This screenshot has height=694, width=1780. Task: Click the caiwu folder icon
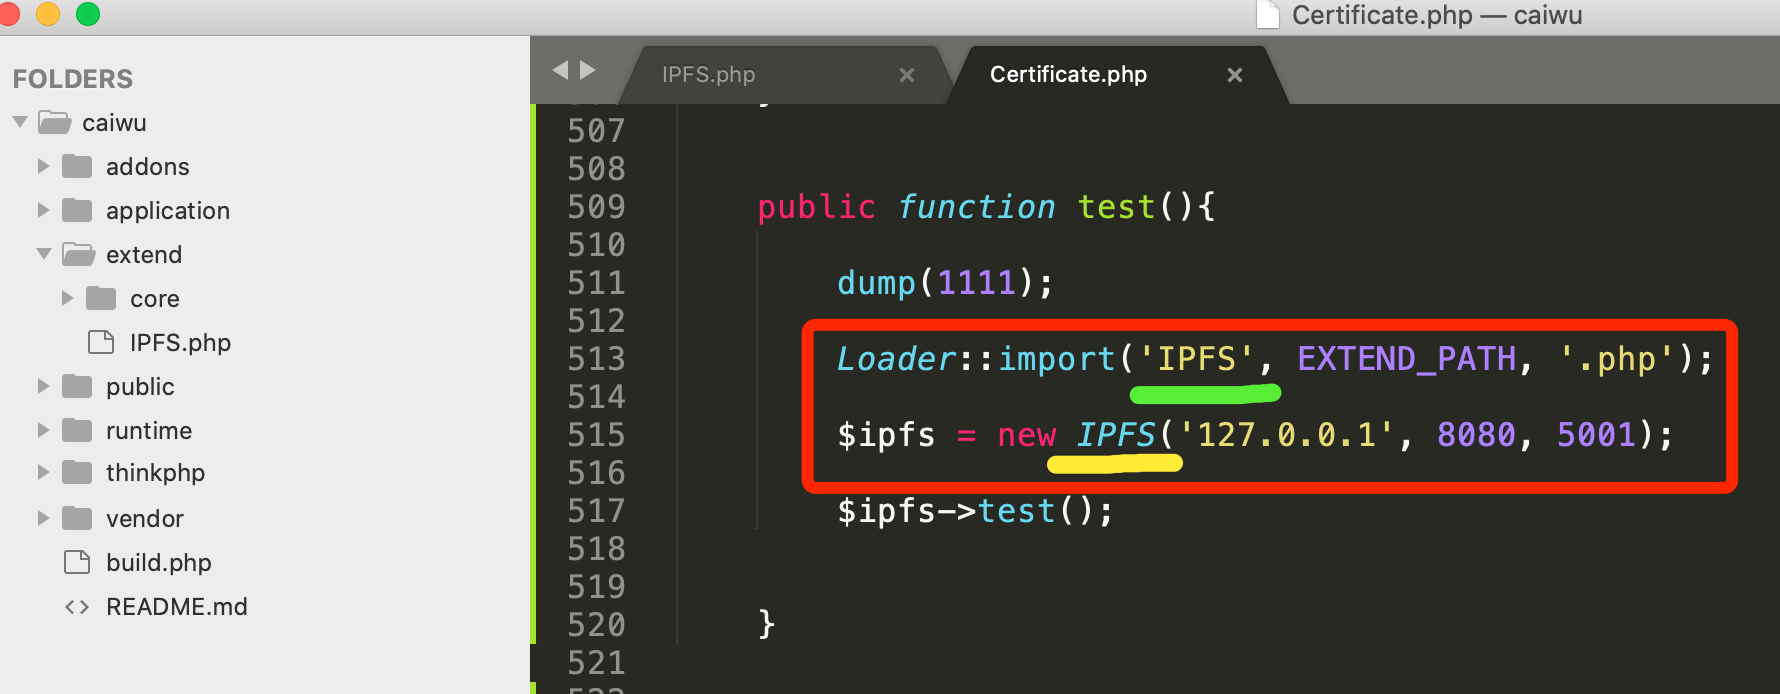[54, 122]
